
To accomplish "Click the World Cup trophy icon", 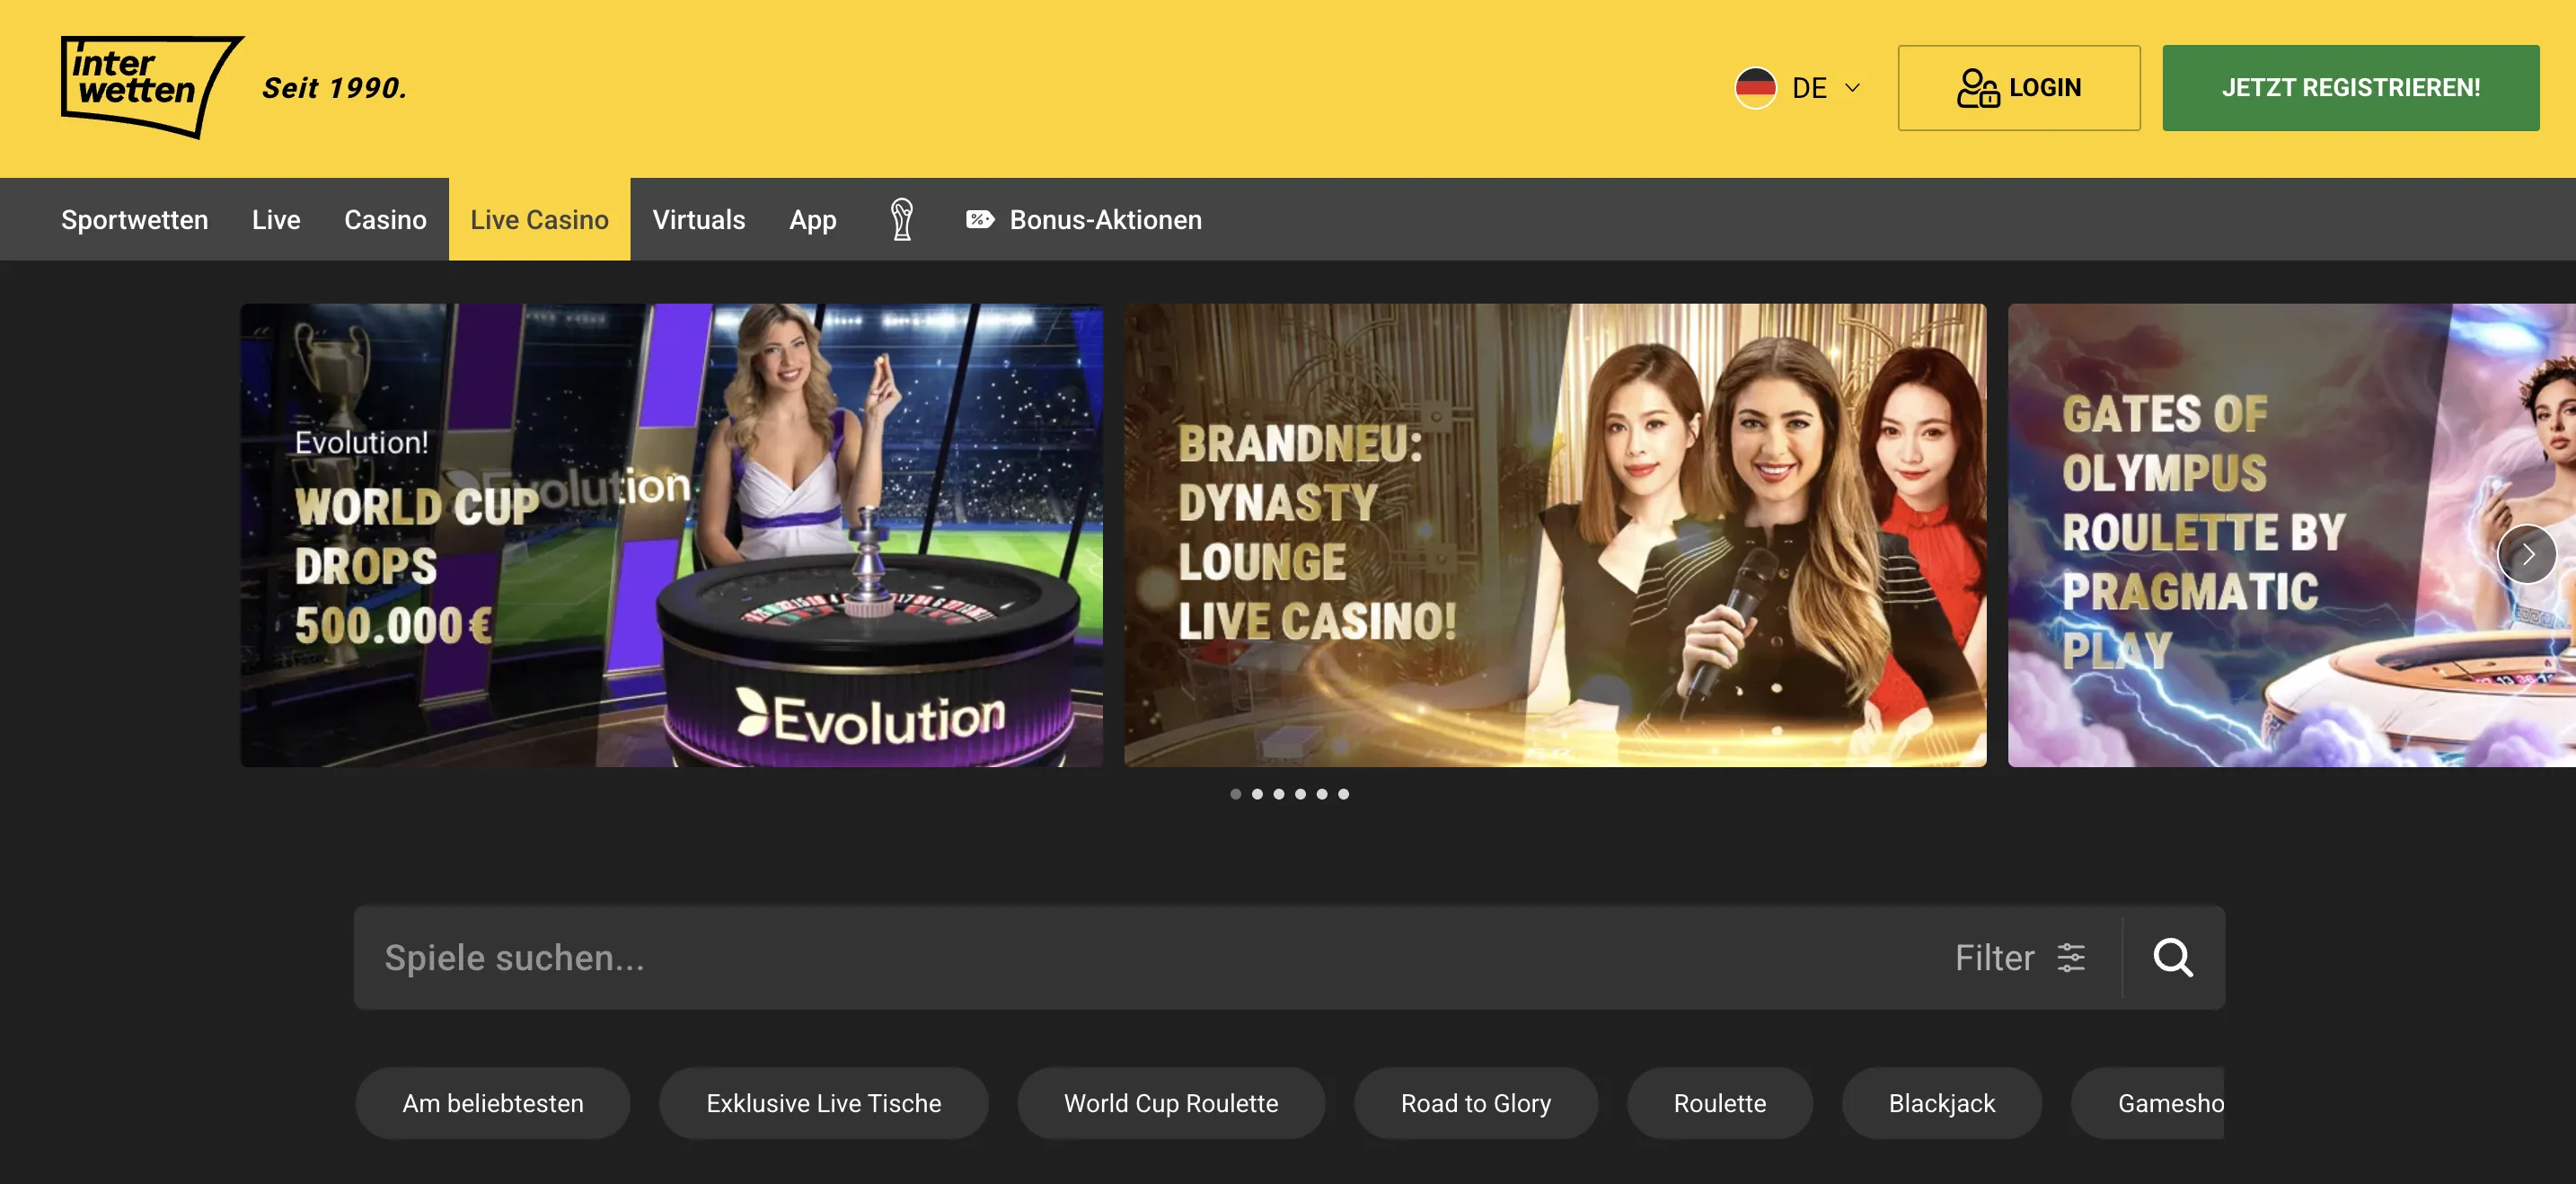I will pos(902,220).
